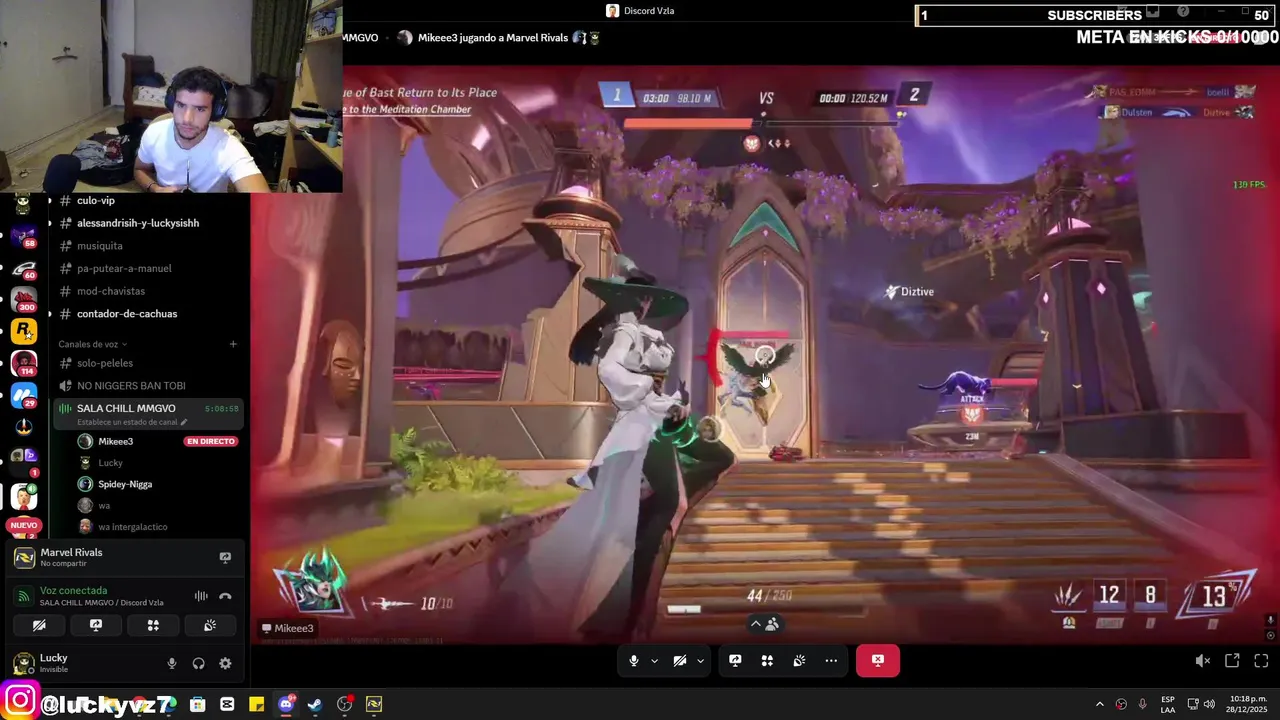Open Steam from the taskbar

tap(315, 704)
